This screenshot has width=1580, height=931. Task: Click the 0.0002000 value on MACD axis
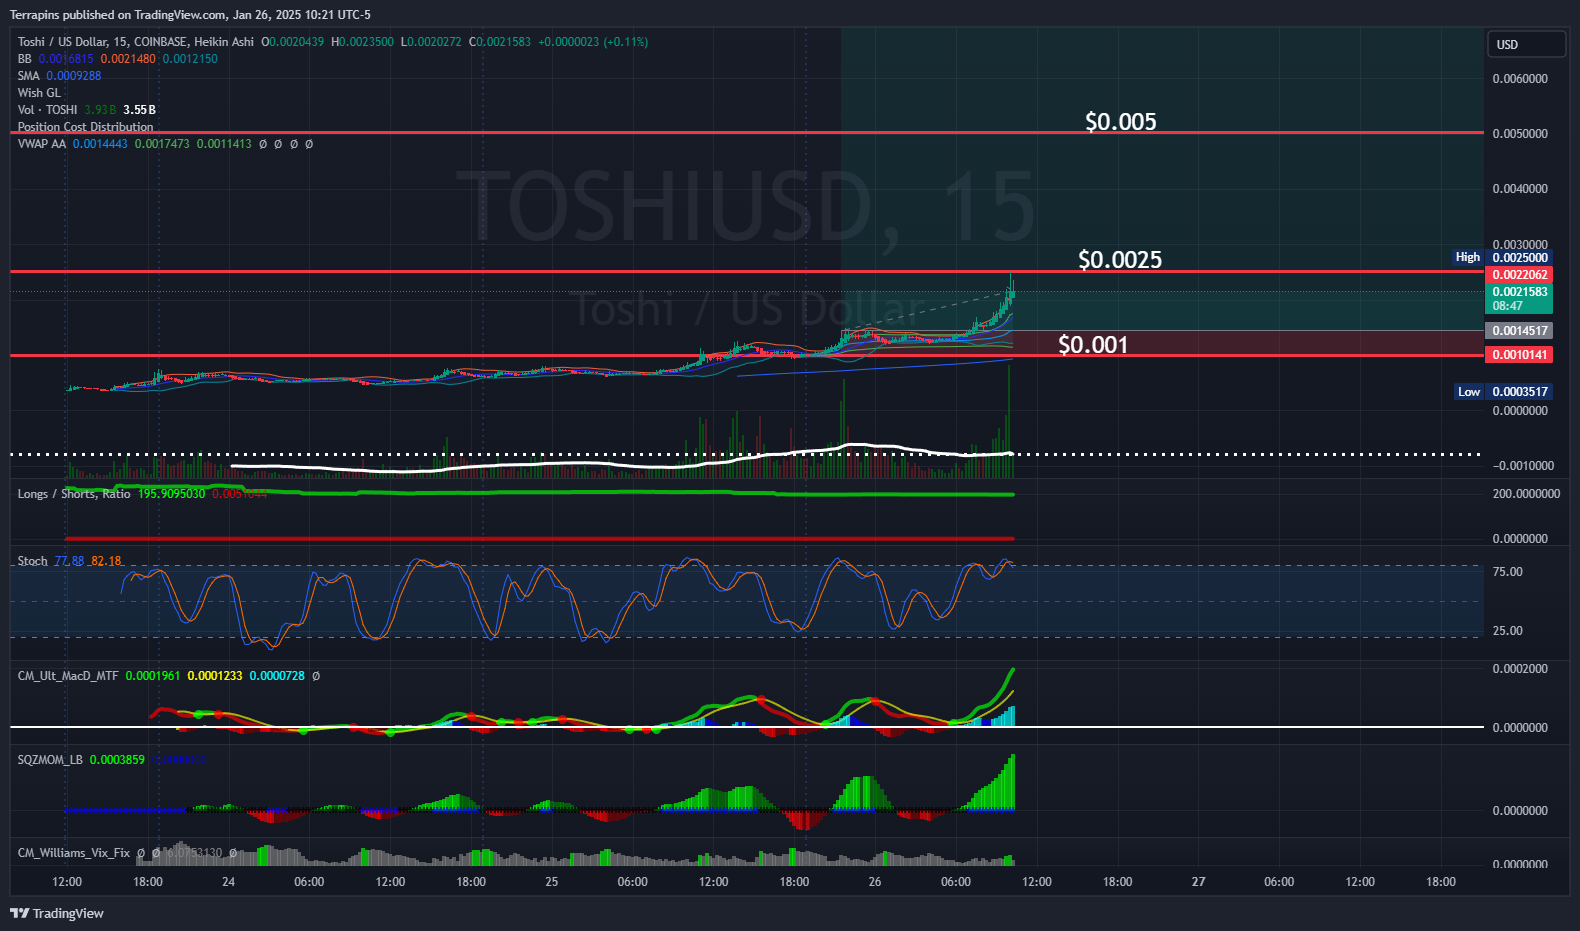tap(1520, 669)
